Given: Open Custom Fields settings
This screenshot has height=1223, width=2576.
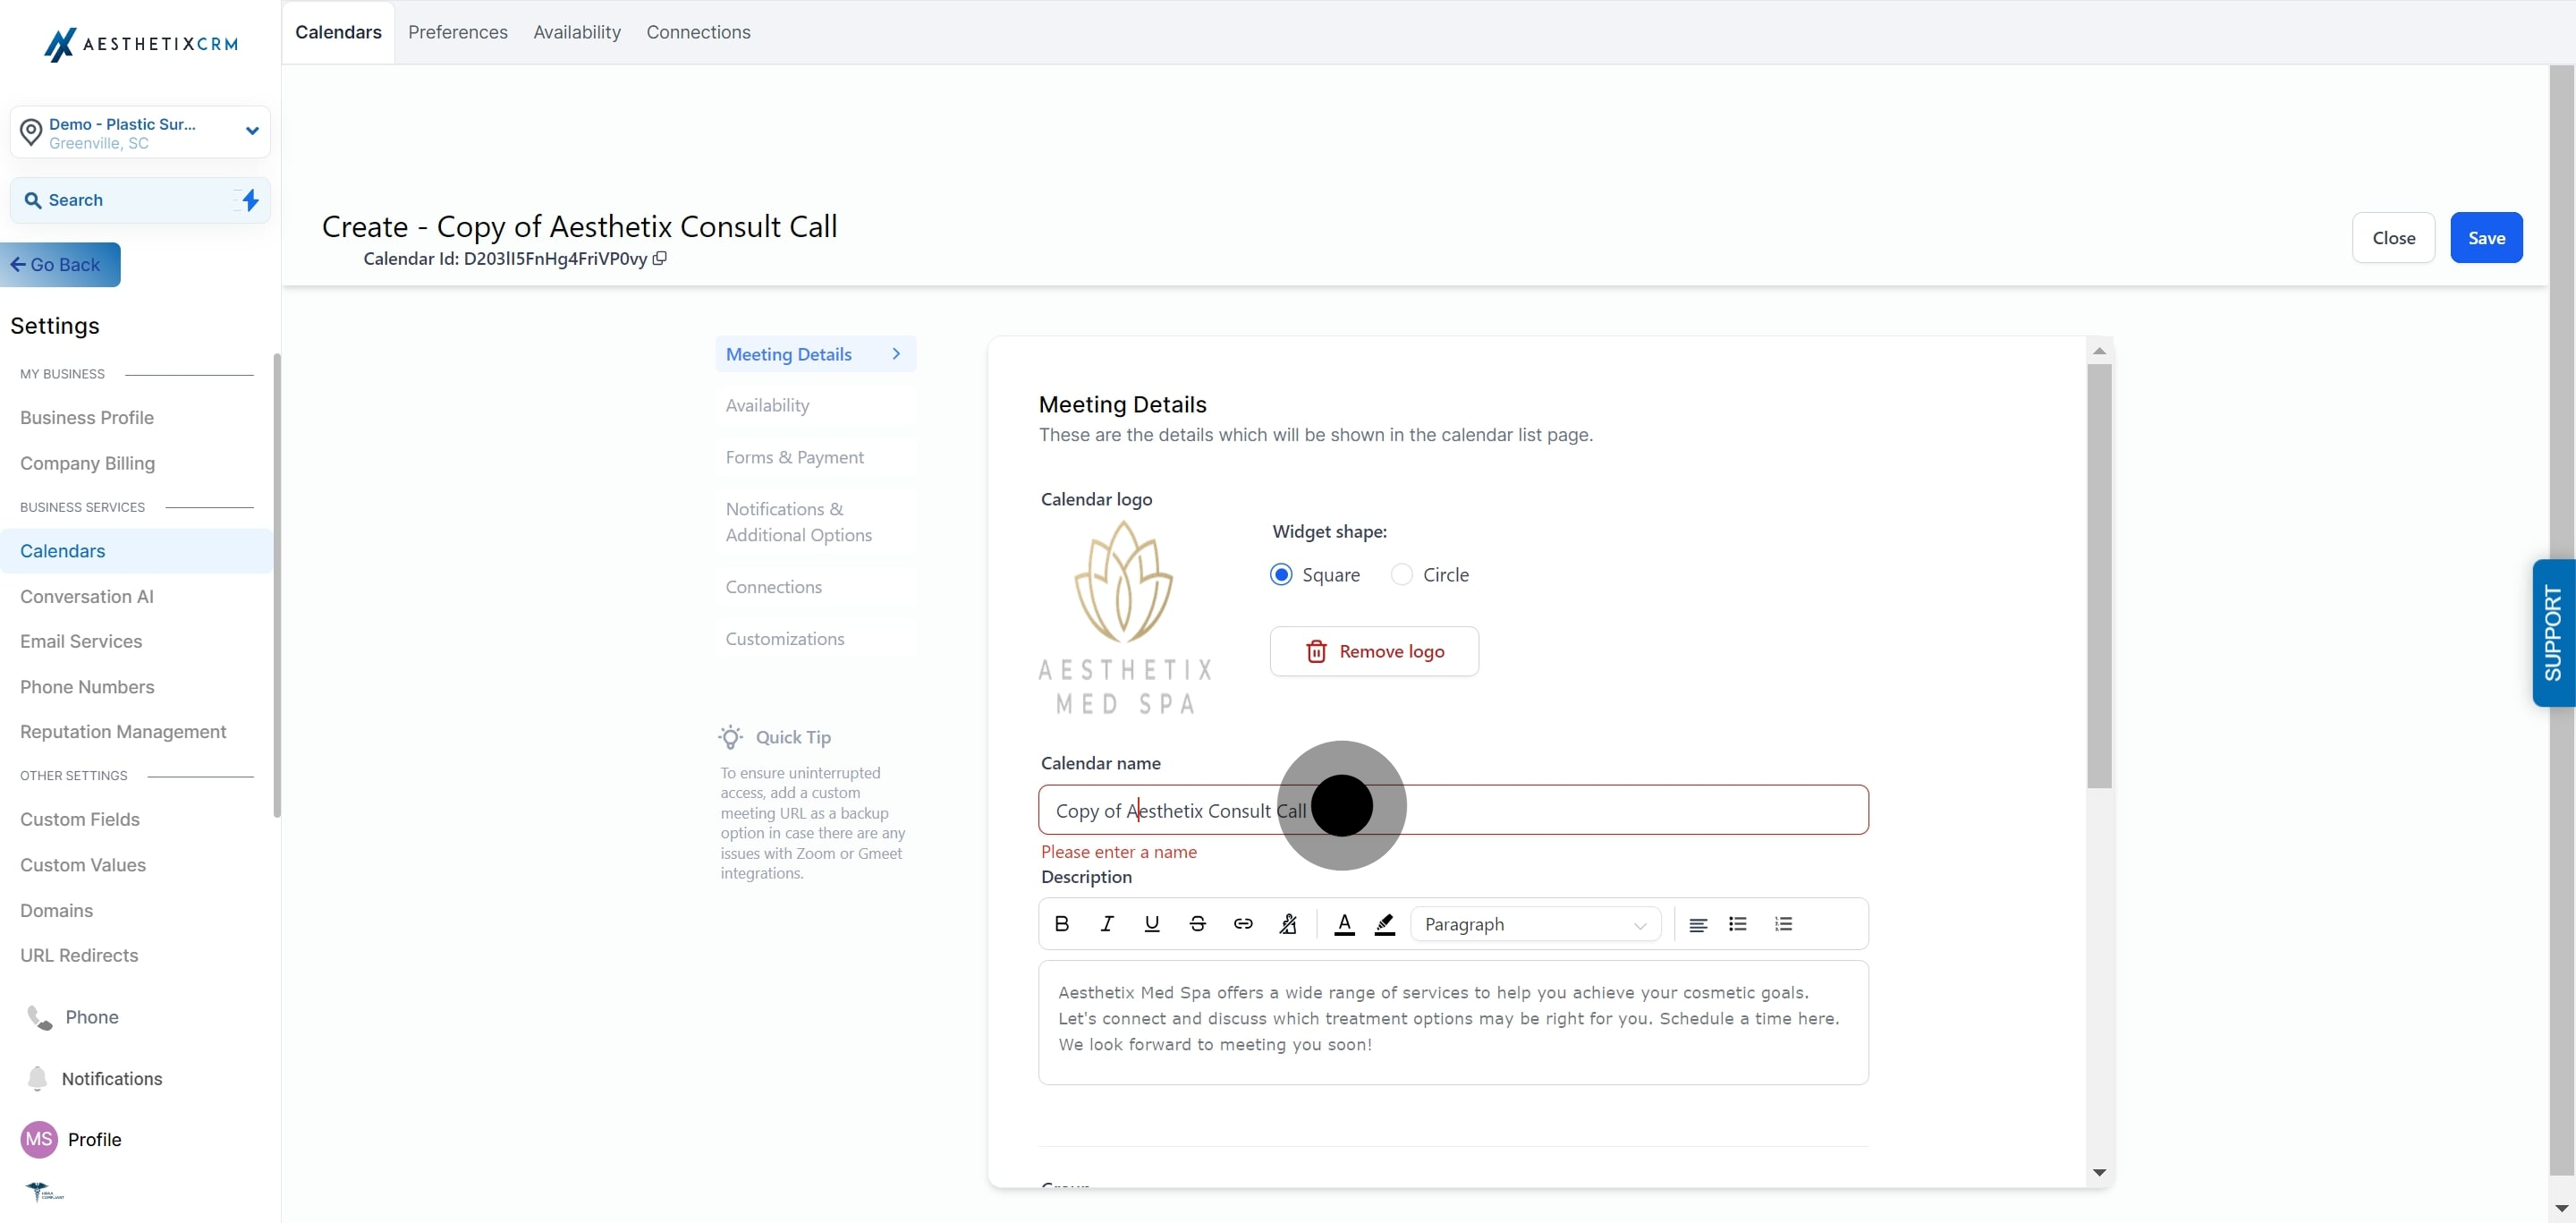Looking at the screenshot, I should tap(80, 819).
